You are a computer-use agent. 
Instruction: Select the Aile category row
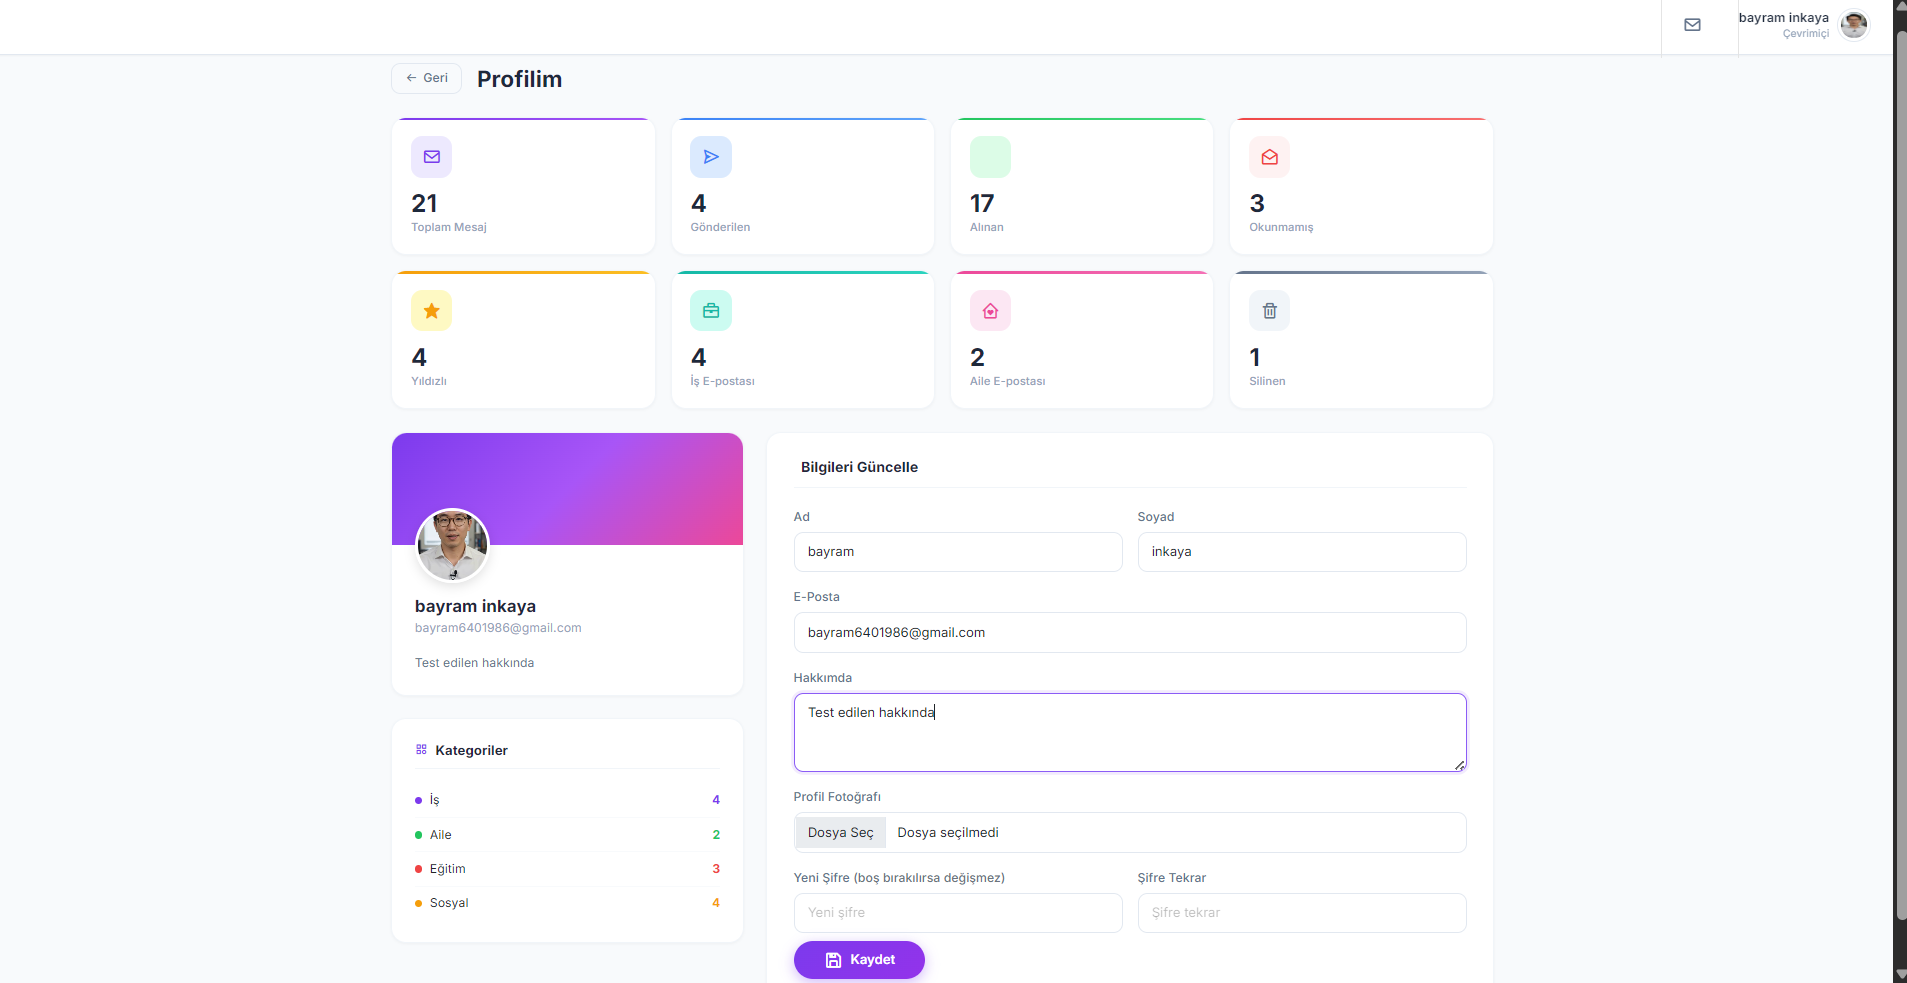pyautogui.click(x=567, y=835)
